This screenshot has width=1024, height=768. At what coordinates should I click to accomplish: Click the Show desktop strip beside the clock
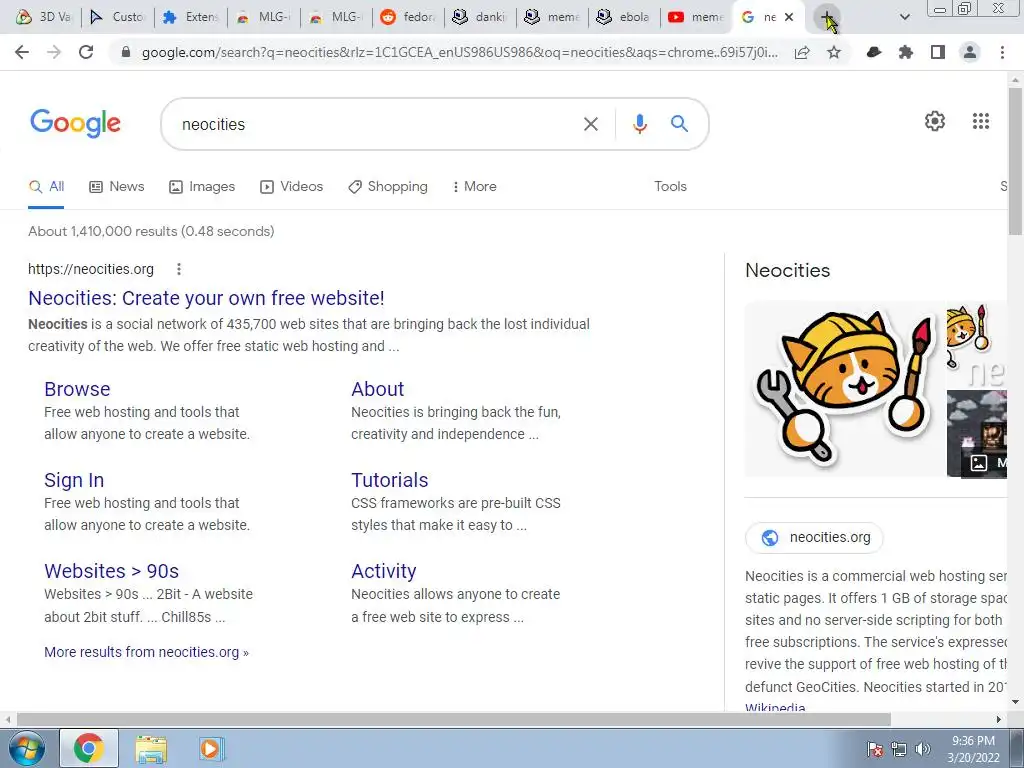(1017, 748)
